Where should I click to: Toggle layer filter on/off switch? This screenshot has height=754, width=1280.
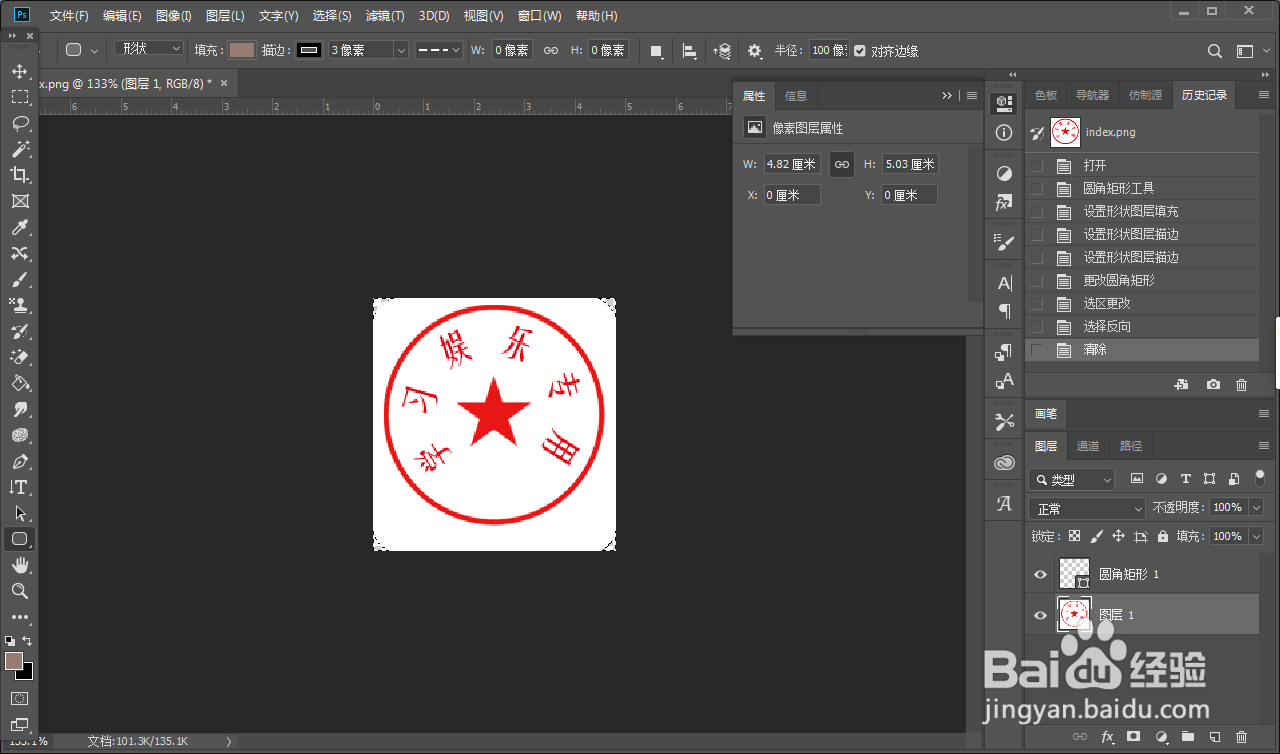(1259, 479)
